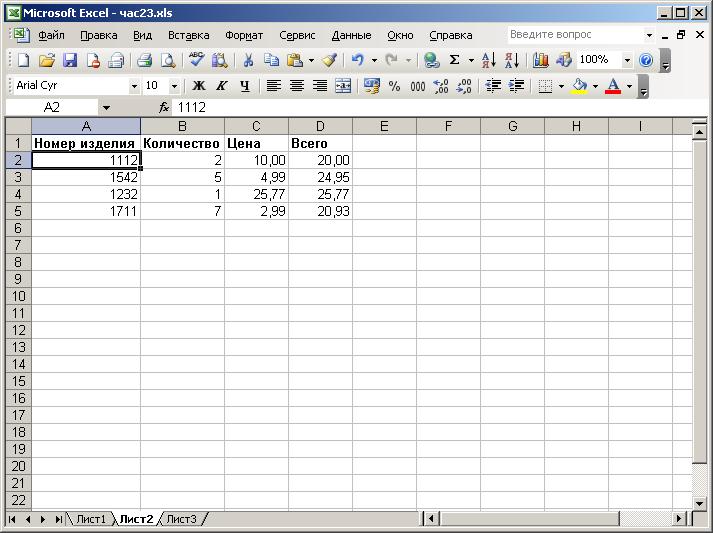The image size is (713, 533).
Task: Apply the red font color swatch
Action: (613, 85)
